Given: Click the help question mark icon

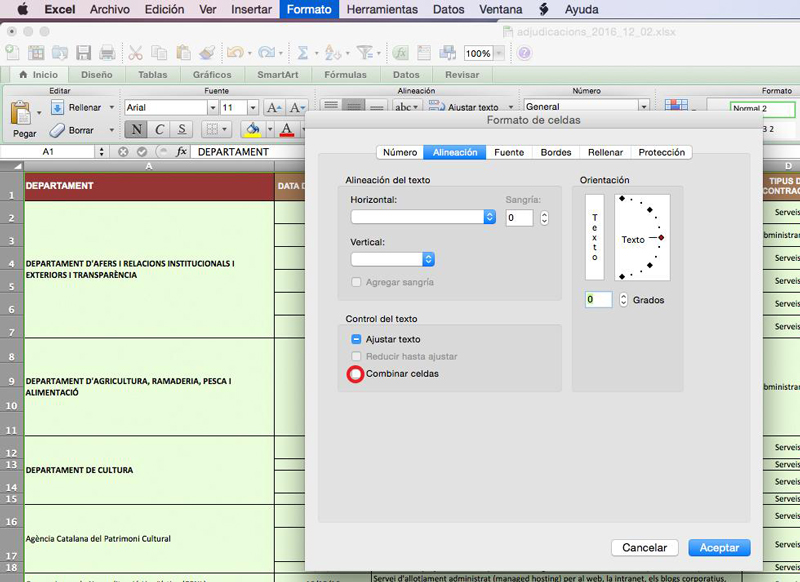Looking at the screenshot, I should click(x=524, y=53).
